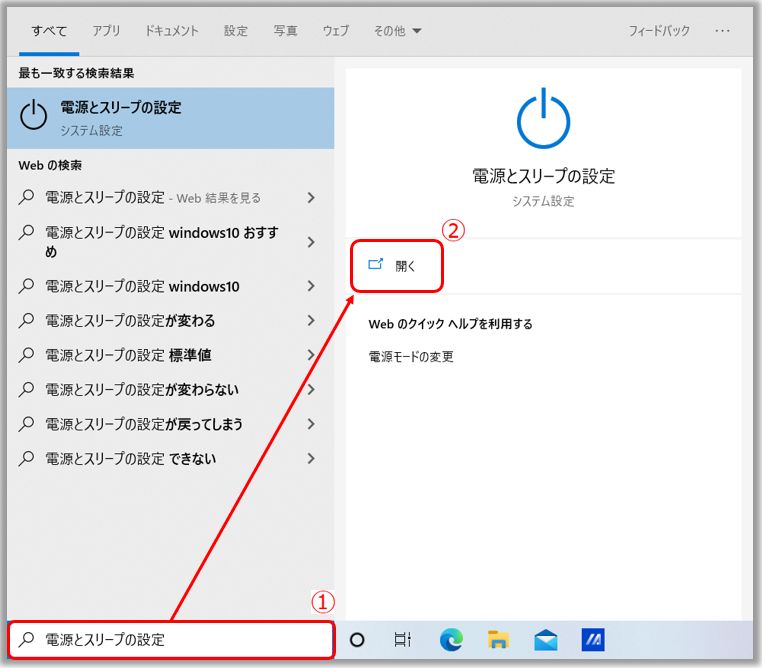Click search icon beside 標準値 suggestion
The width and height of the screenshot is (762, 668).
tap(26, 355)
